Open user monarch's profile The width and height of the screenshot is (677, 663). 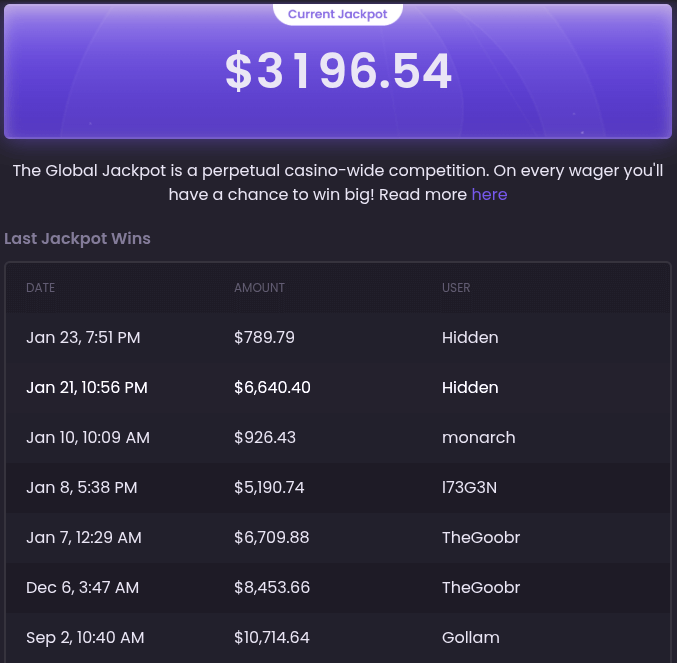click(479, 438)
